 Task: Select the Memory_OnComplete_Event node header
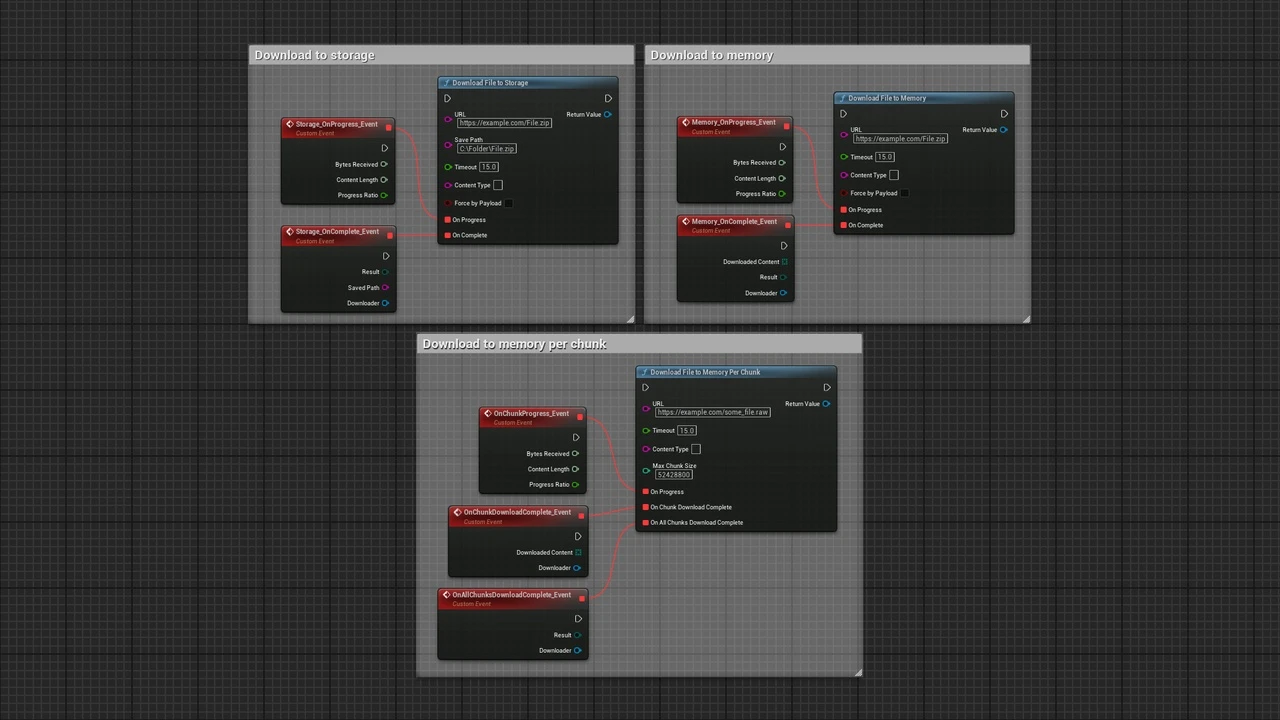pos(734,222)
